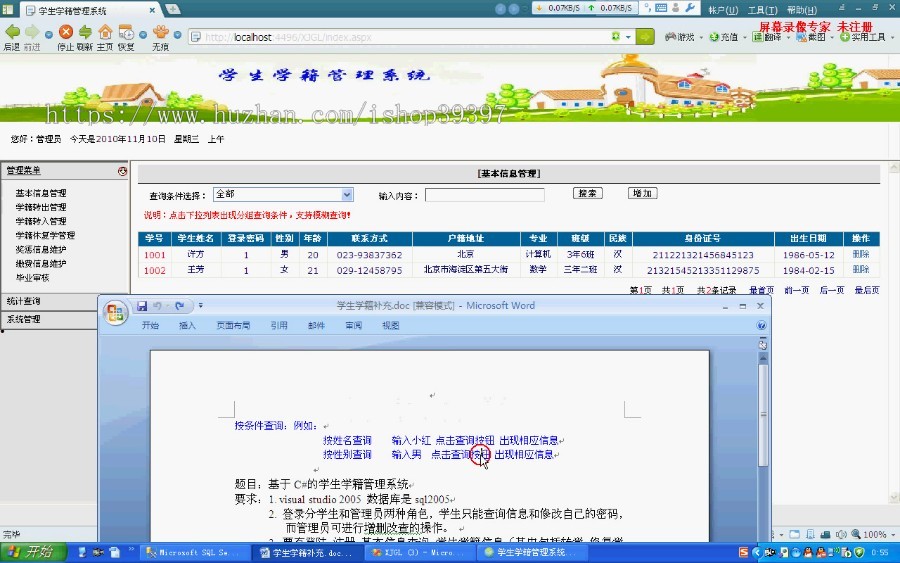
Task: Switch to Word 引用 ribbon tab
Action: [x=279, y=325]
